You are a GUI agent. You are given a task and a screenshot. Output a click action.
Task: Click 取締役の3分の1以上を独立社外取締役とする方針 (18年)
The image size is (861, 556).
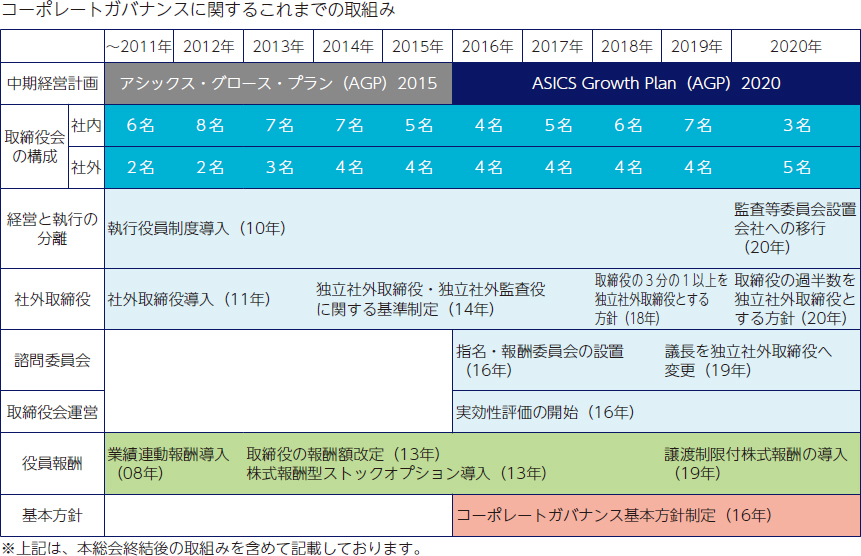pyautogui.click(x=661, y=300)
